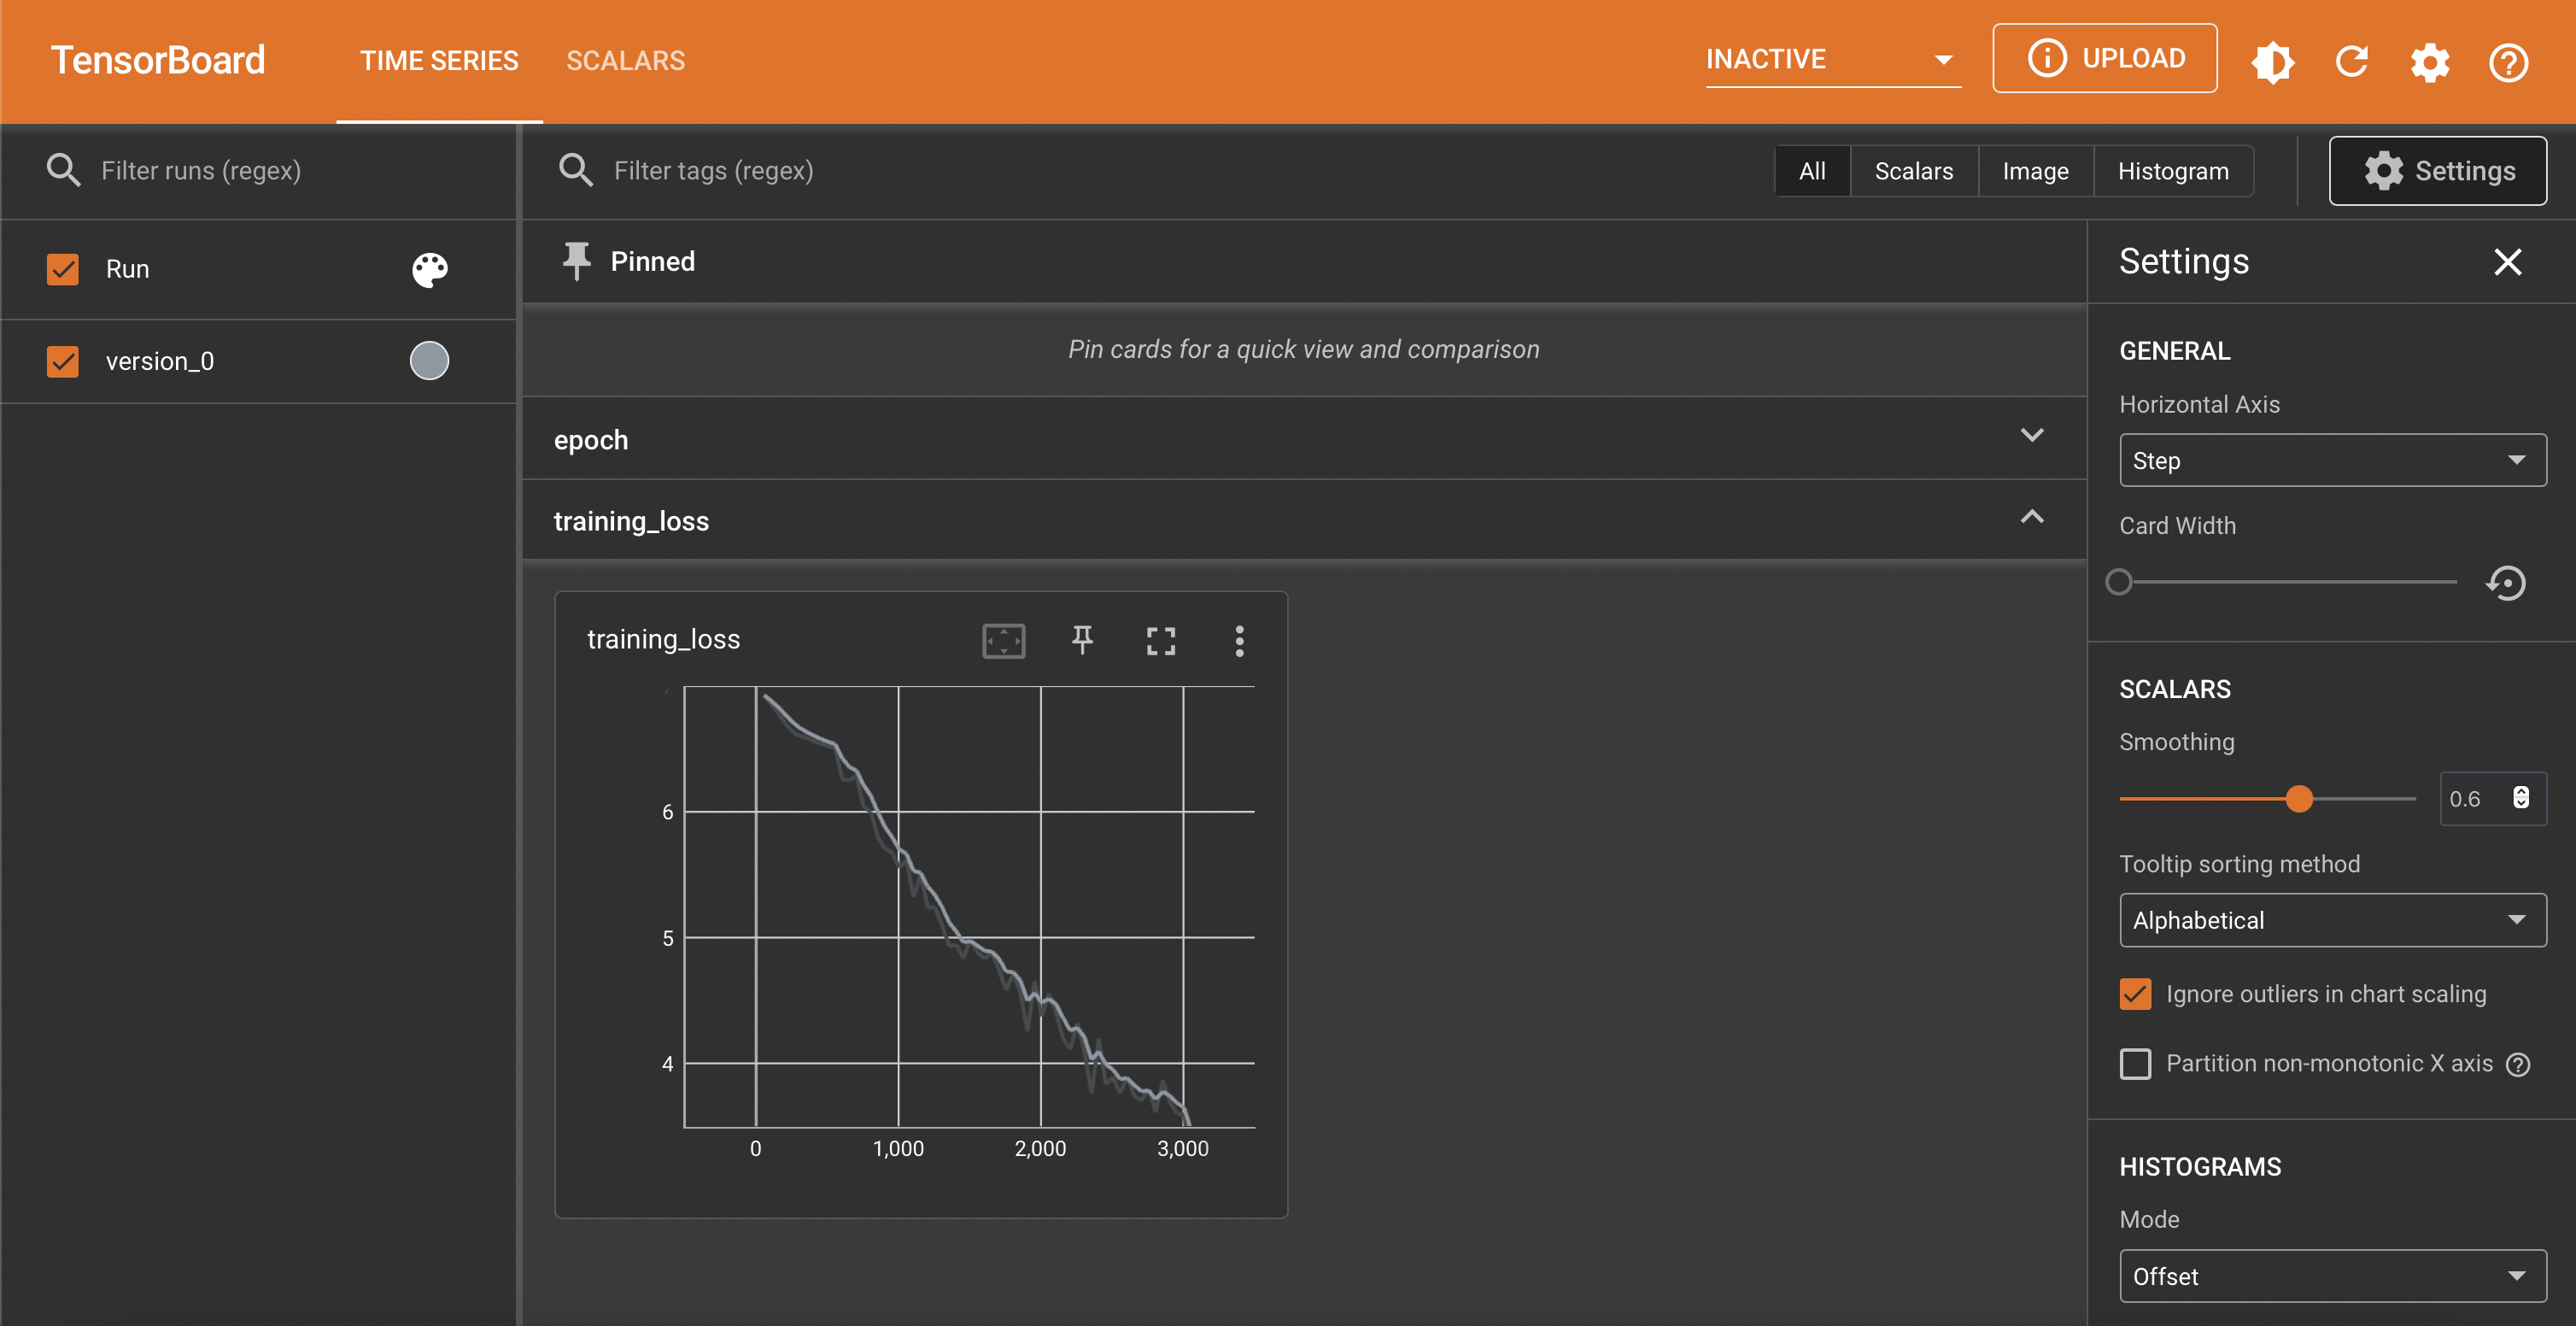Pin the training_loss card
The image size is (2576, 1326).
coord(1082,641)
